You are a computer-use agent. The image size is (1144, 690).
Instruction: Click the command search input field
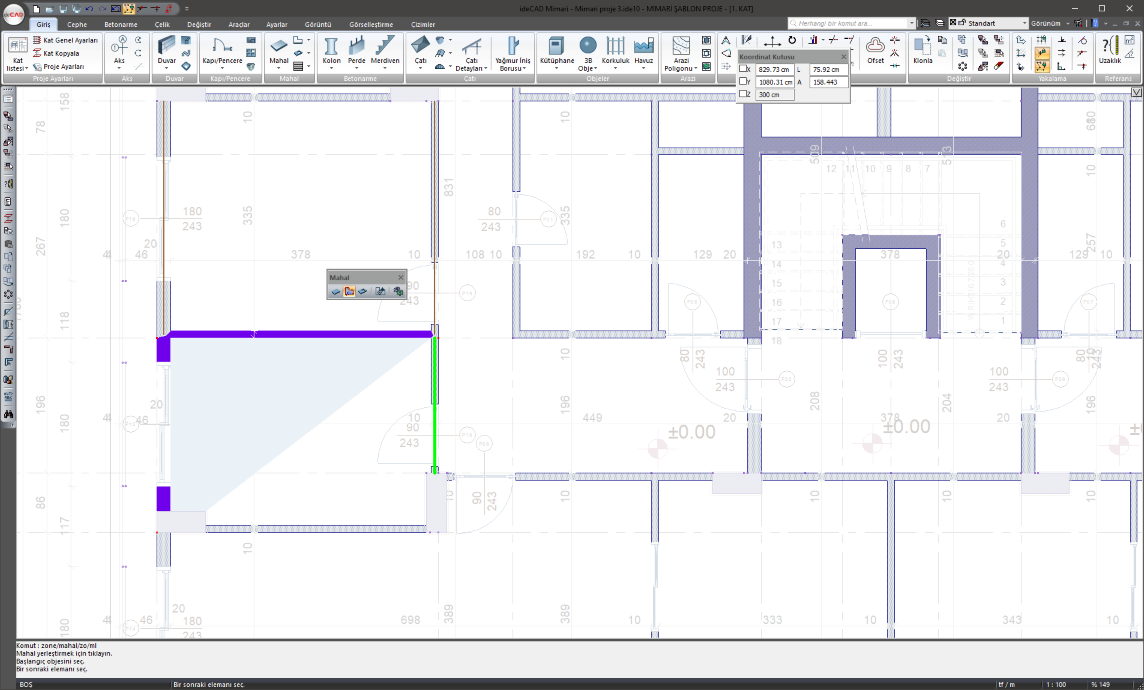850,23
